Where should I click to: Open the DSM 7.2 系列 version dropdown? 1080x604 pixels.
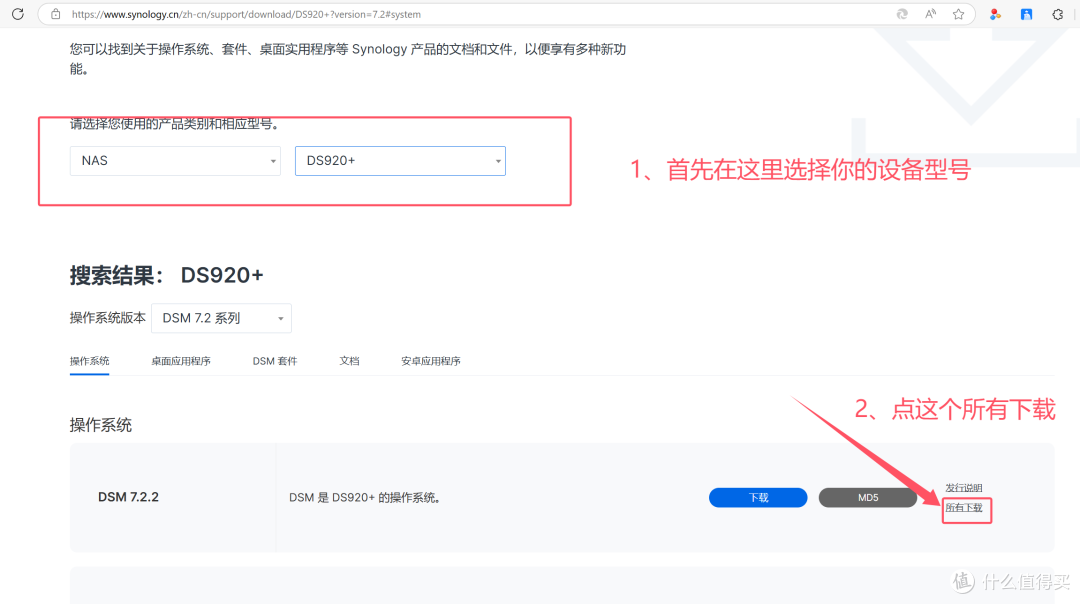[x=221, y=318]
